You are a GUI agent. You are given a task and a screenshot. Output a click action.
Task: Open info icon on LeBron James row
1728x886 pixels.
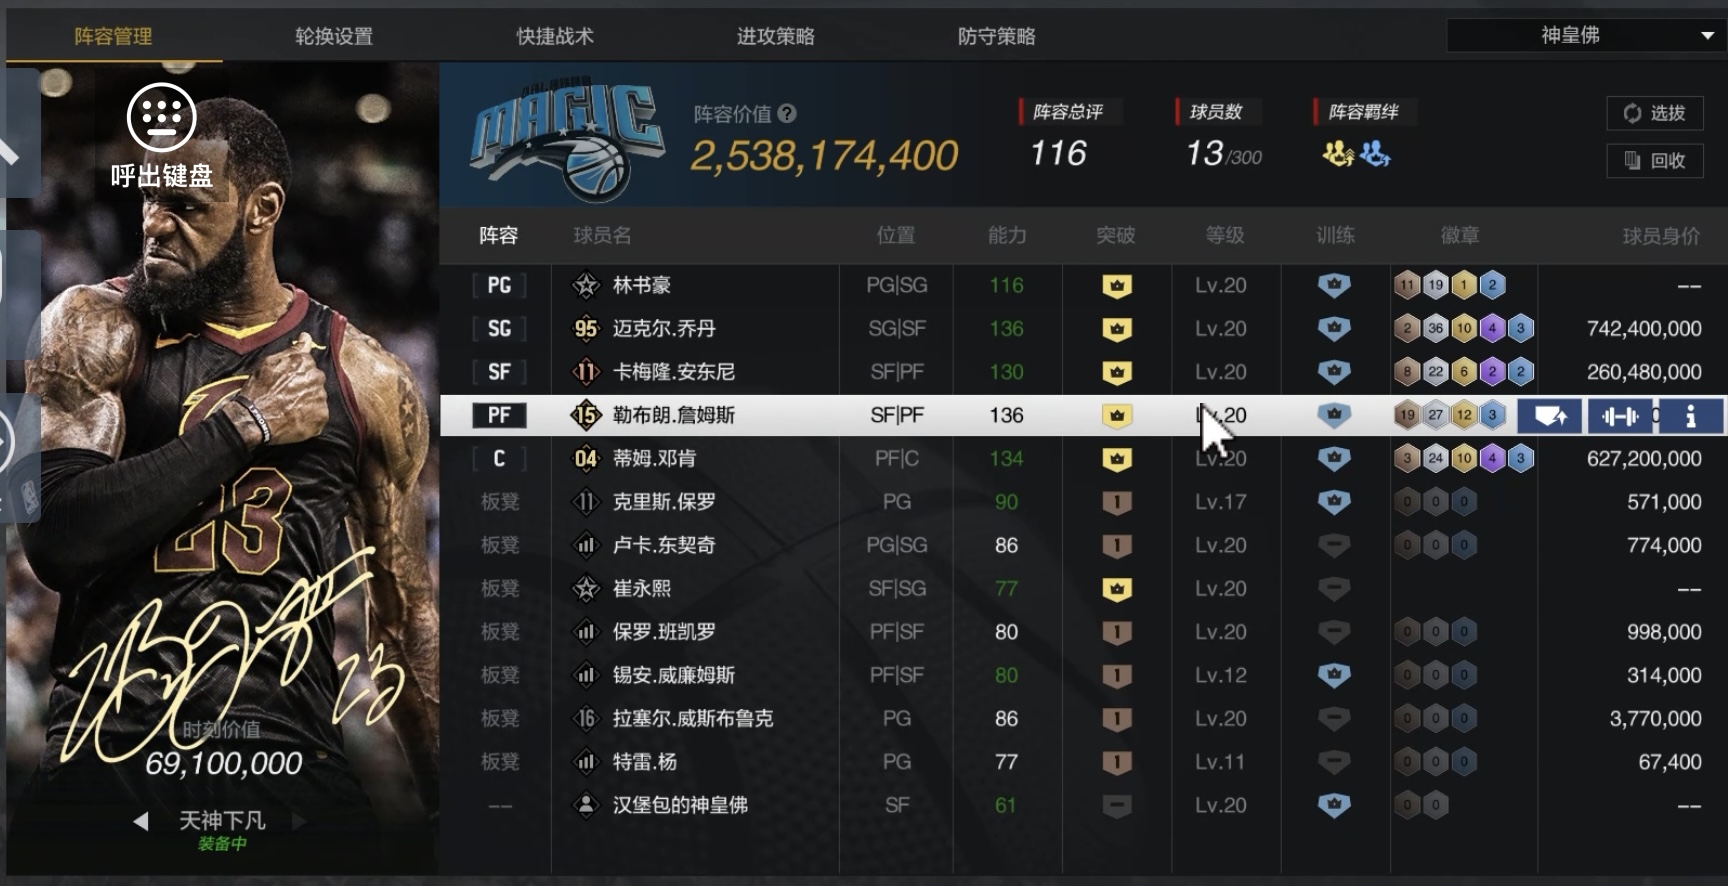(1690, 415)
